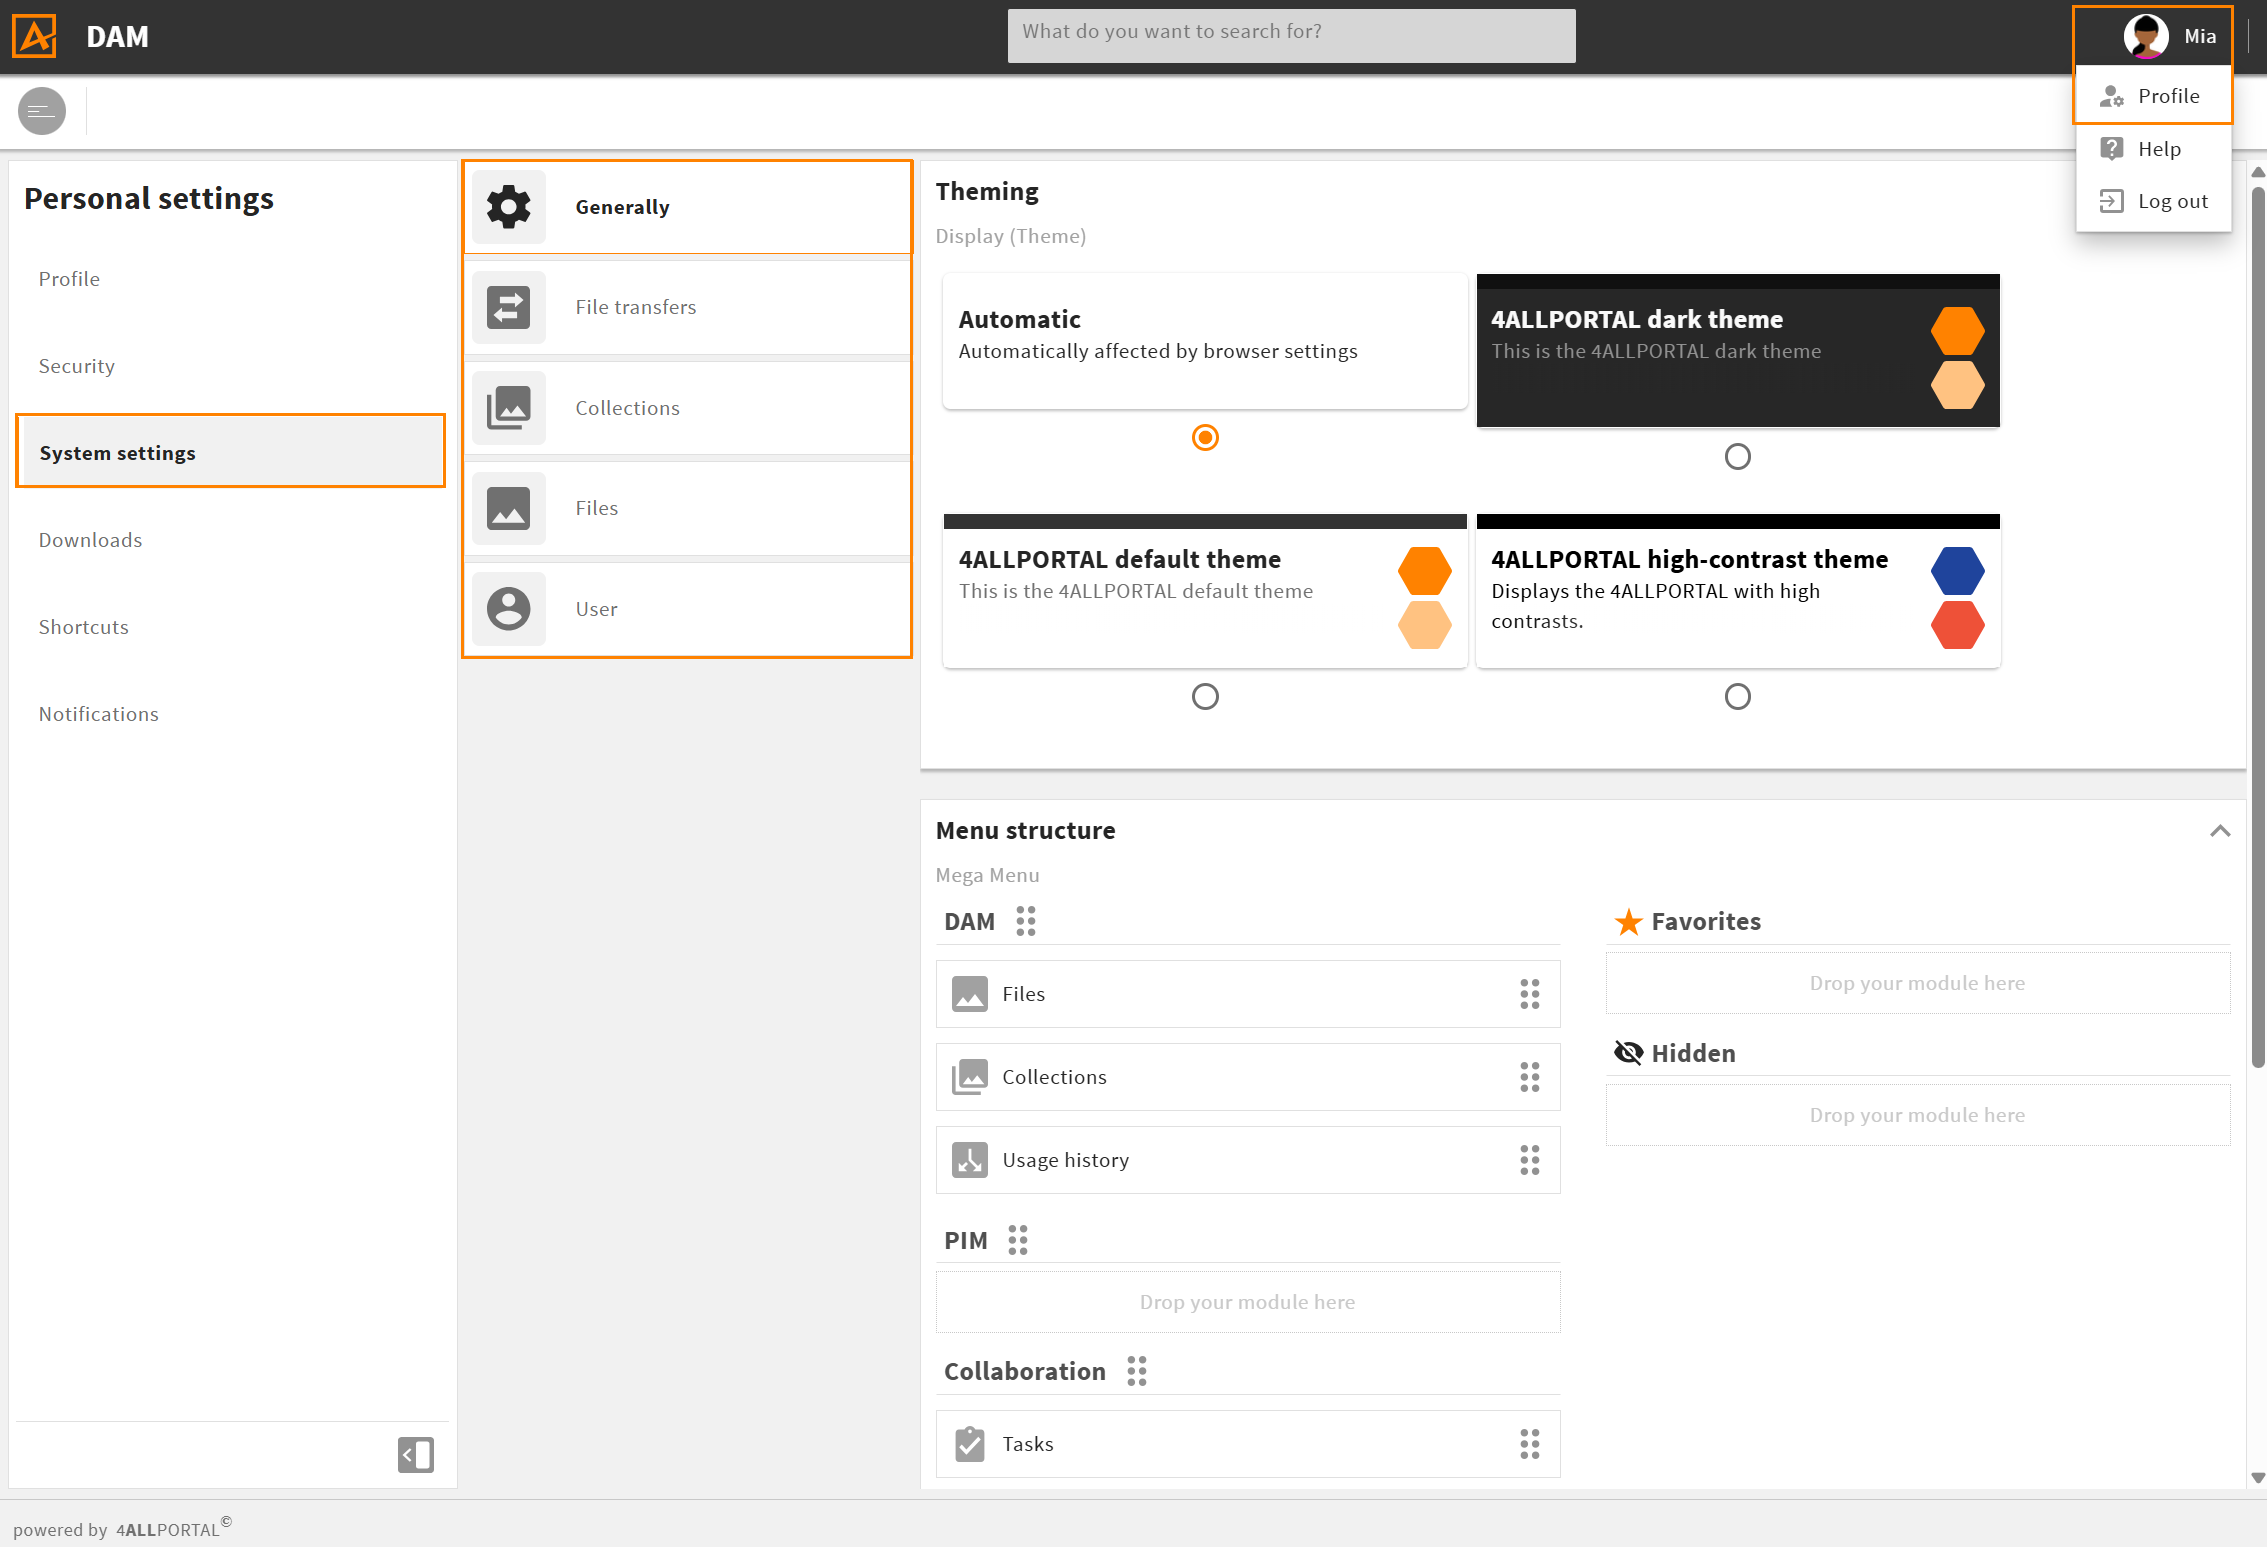Image resolution: width=2267 pixels, height=1547 pixels.
Task: Click the Help question mark icon
Action: tap(2112, 149)
